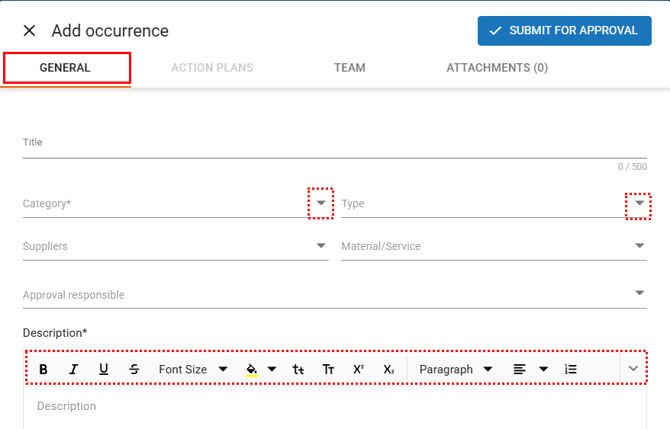Click the subscript icon

(388, 369)
